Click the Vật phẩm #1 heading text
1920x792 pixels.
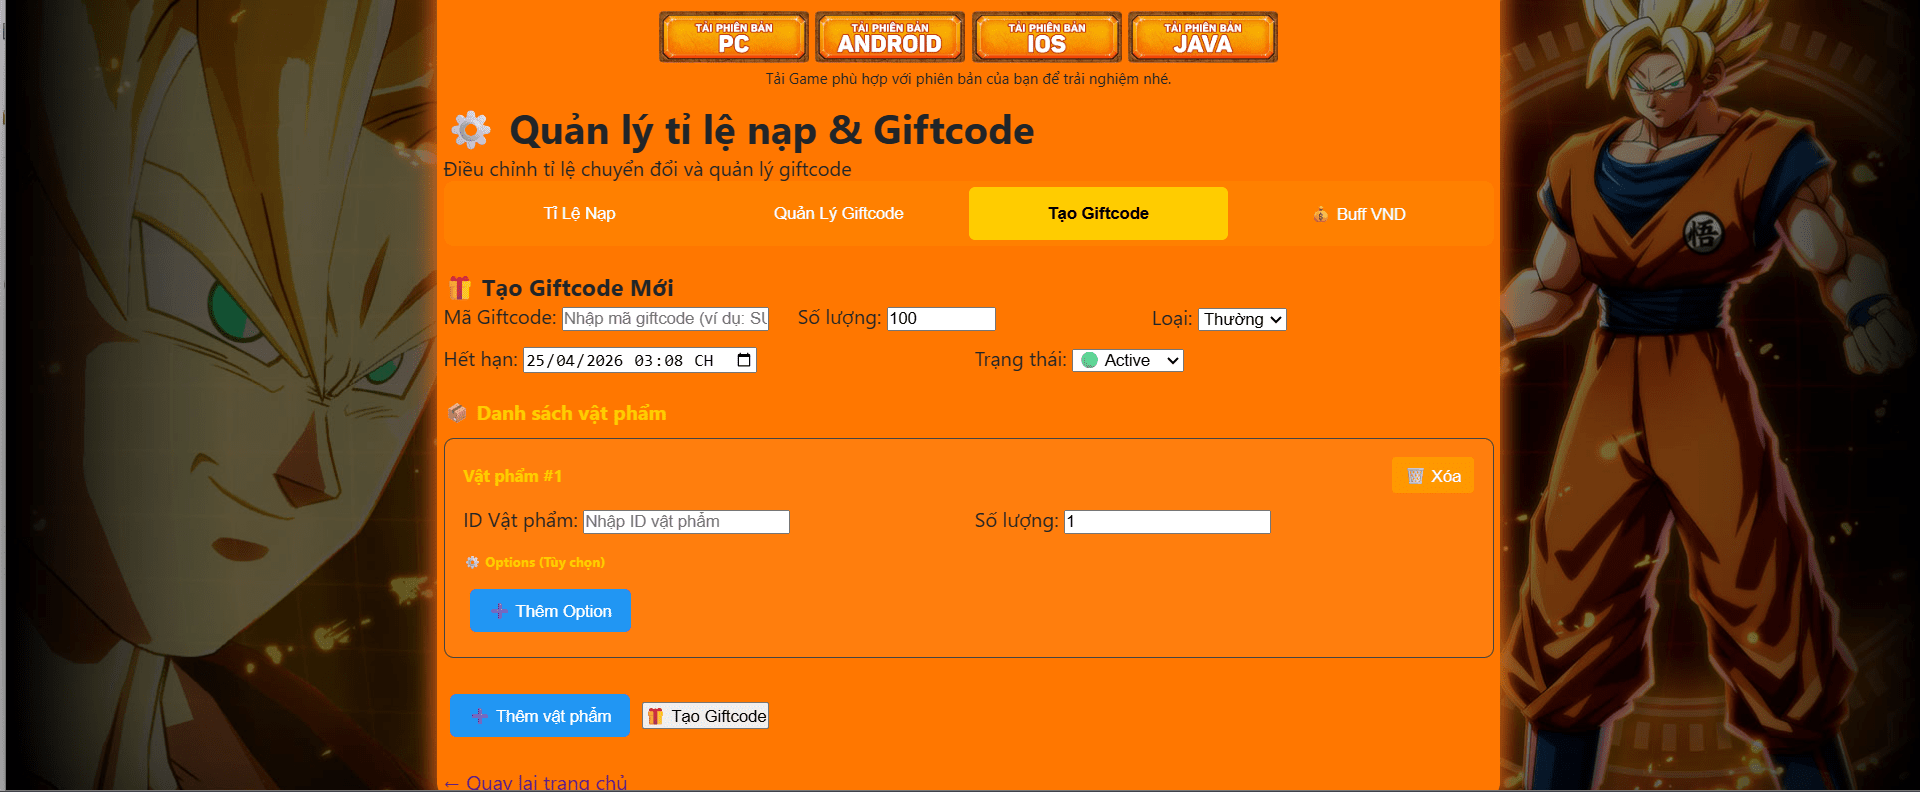coord(513,476)
